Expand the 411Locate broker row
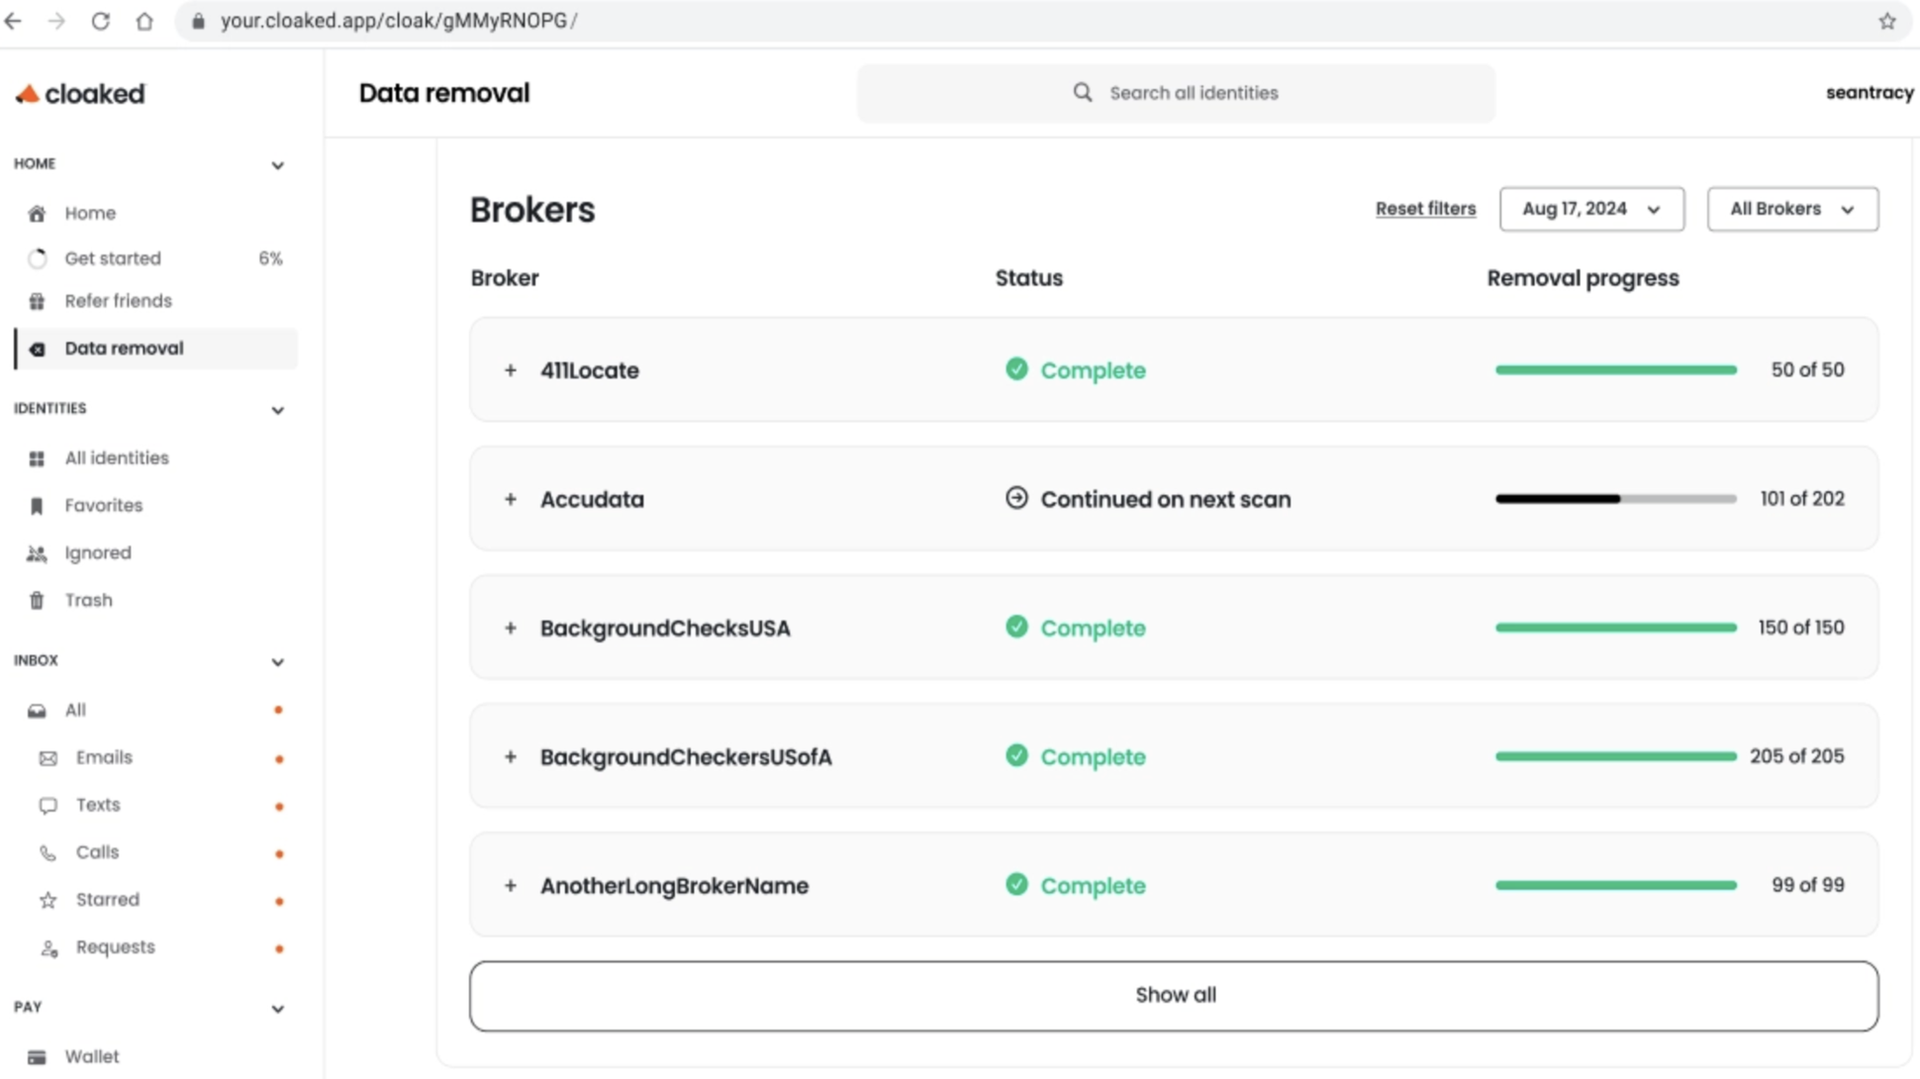This screenshot has width=1920, height=1079. click(x=510, y=370)
